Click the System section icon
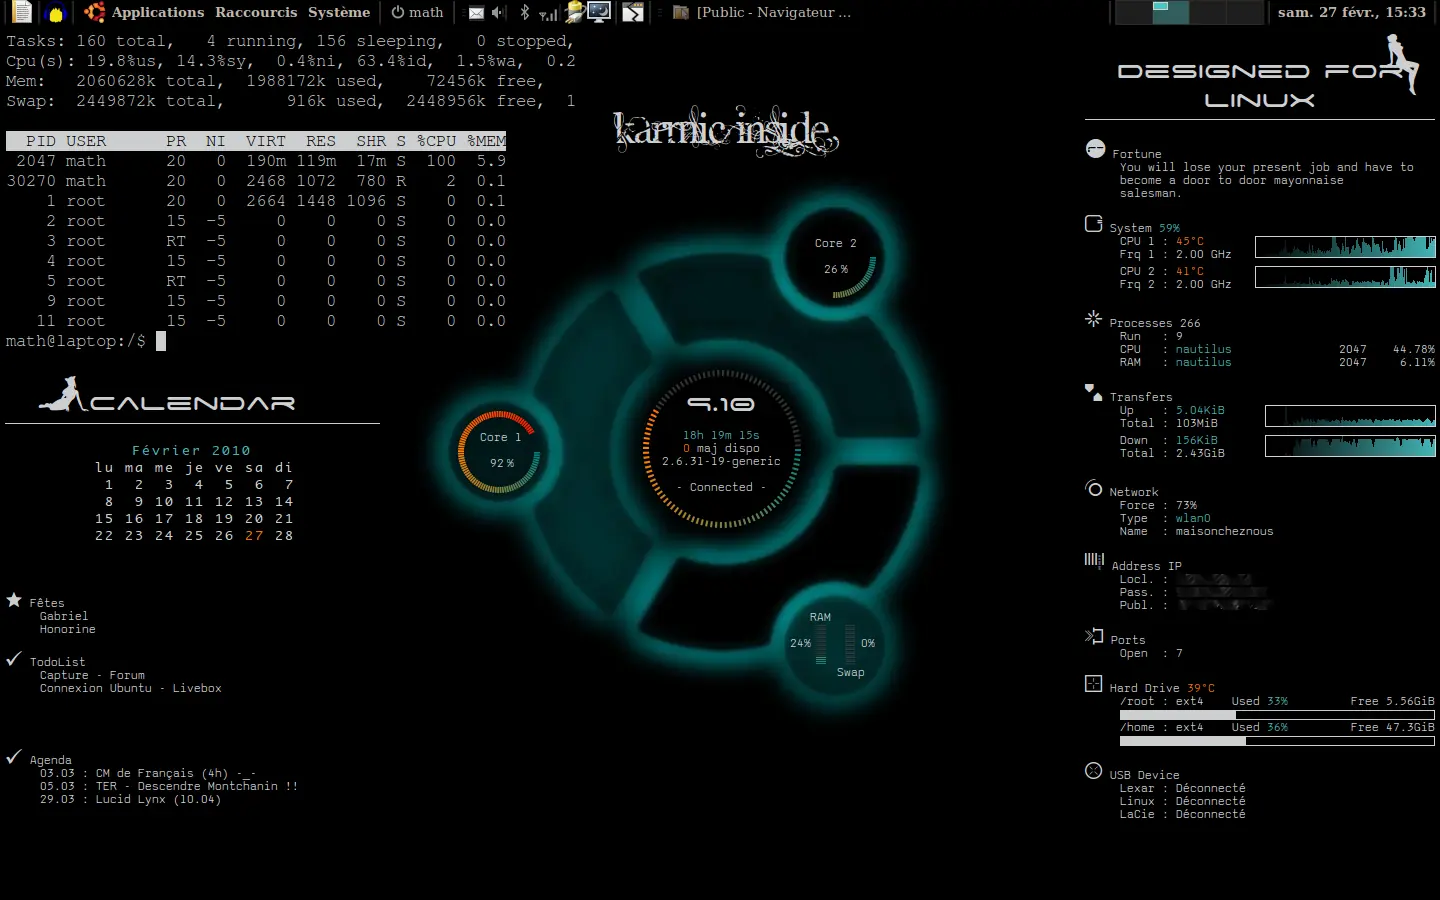 click(1094, 224)
